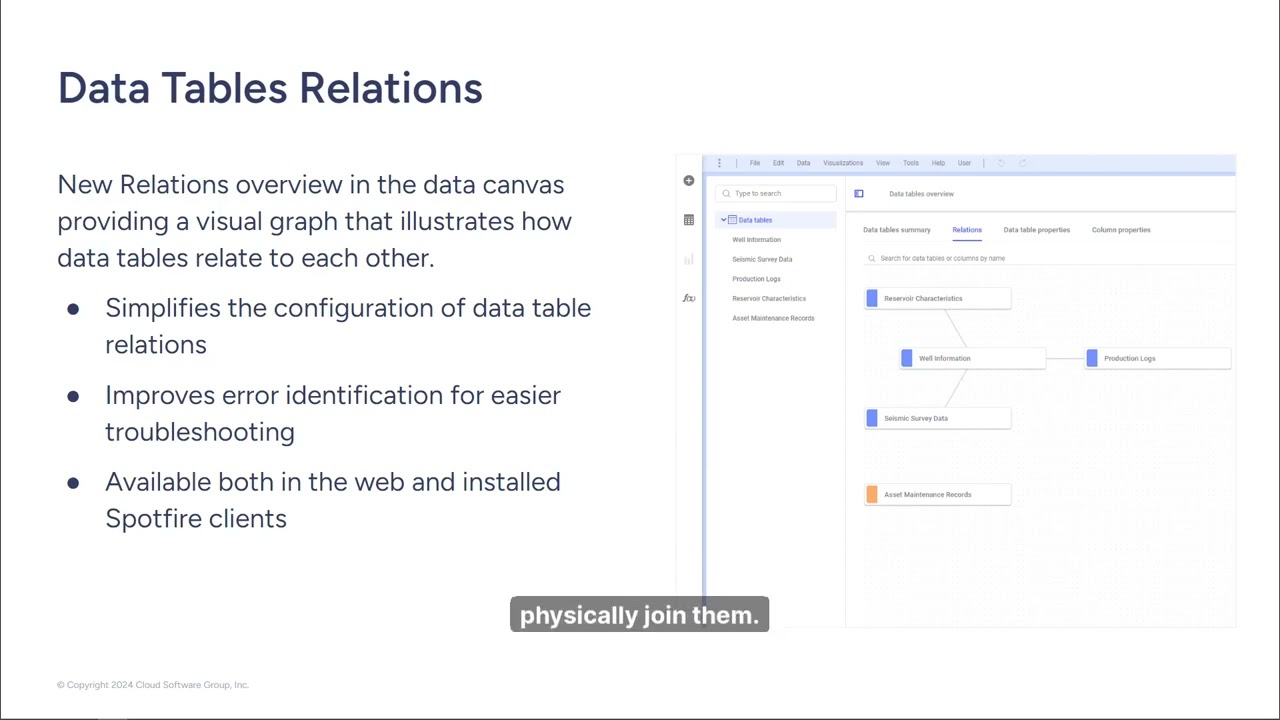Click the Type to search input field
The height and width of the screenshot is (720, 1280).
click(x=775, y=193)
